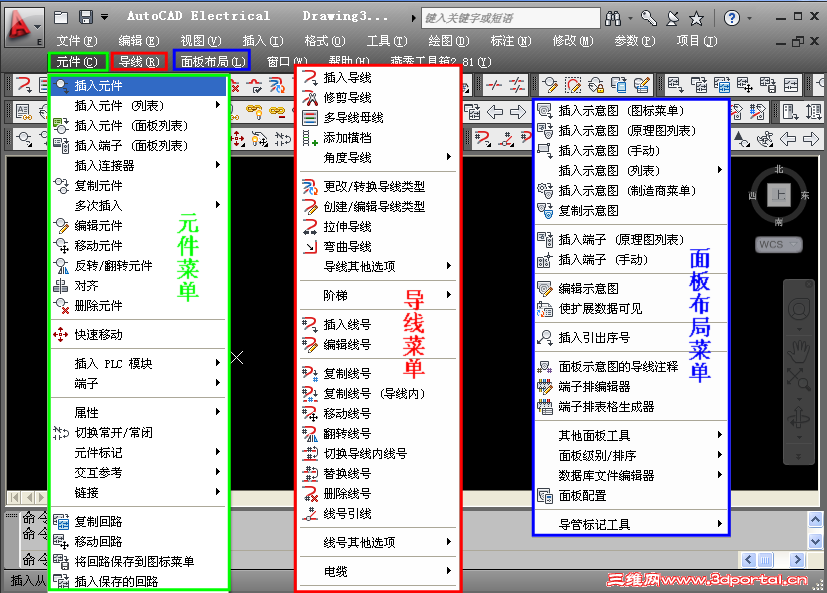Click the pan hand icon in navigation bar

[x=799, y=351]
